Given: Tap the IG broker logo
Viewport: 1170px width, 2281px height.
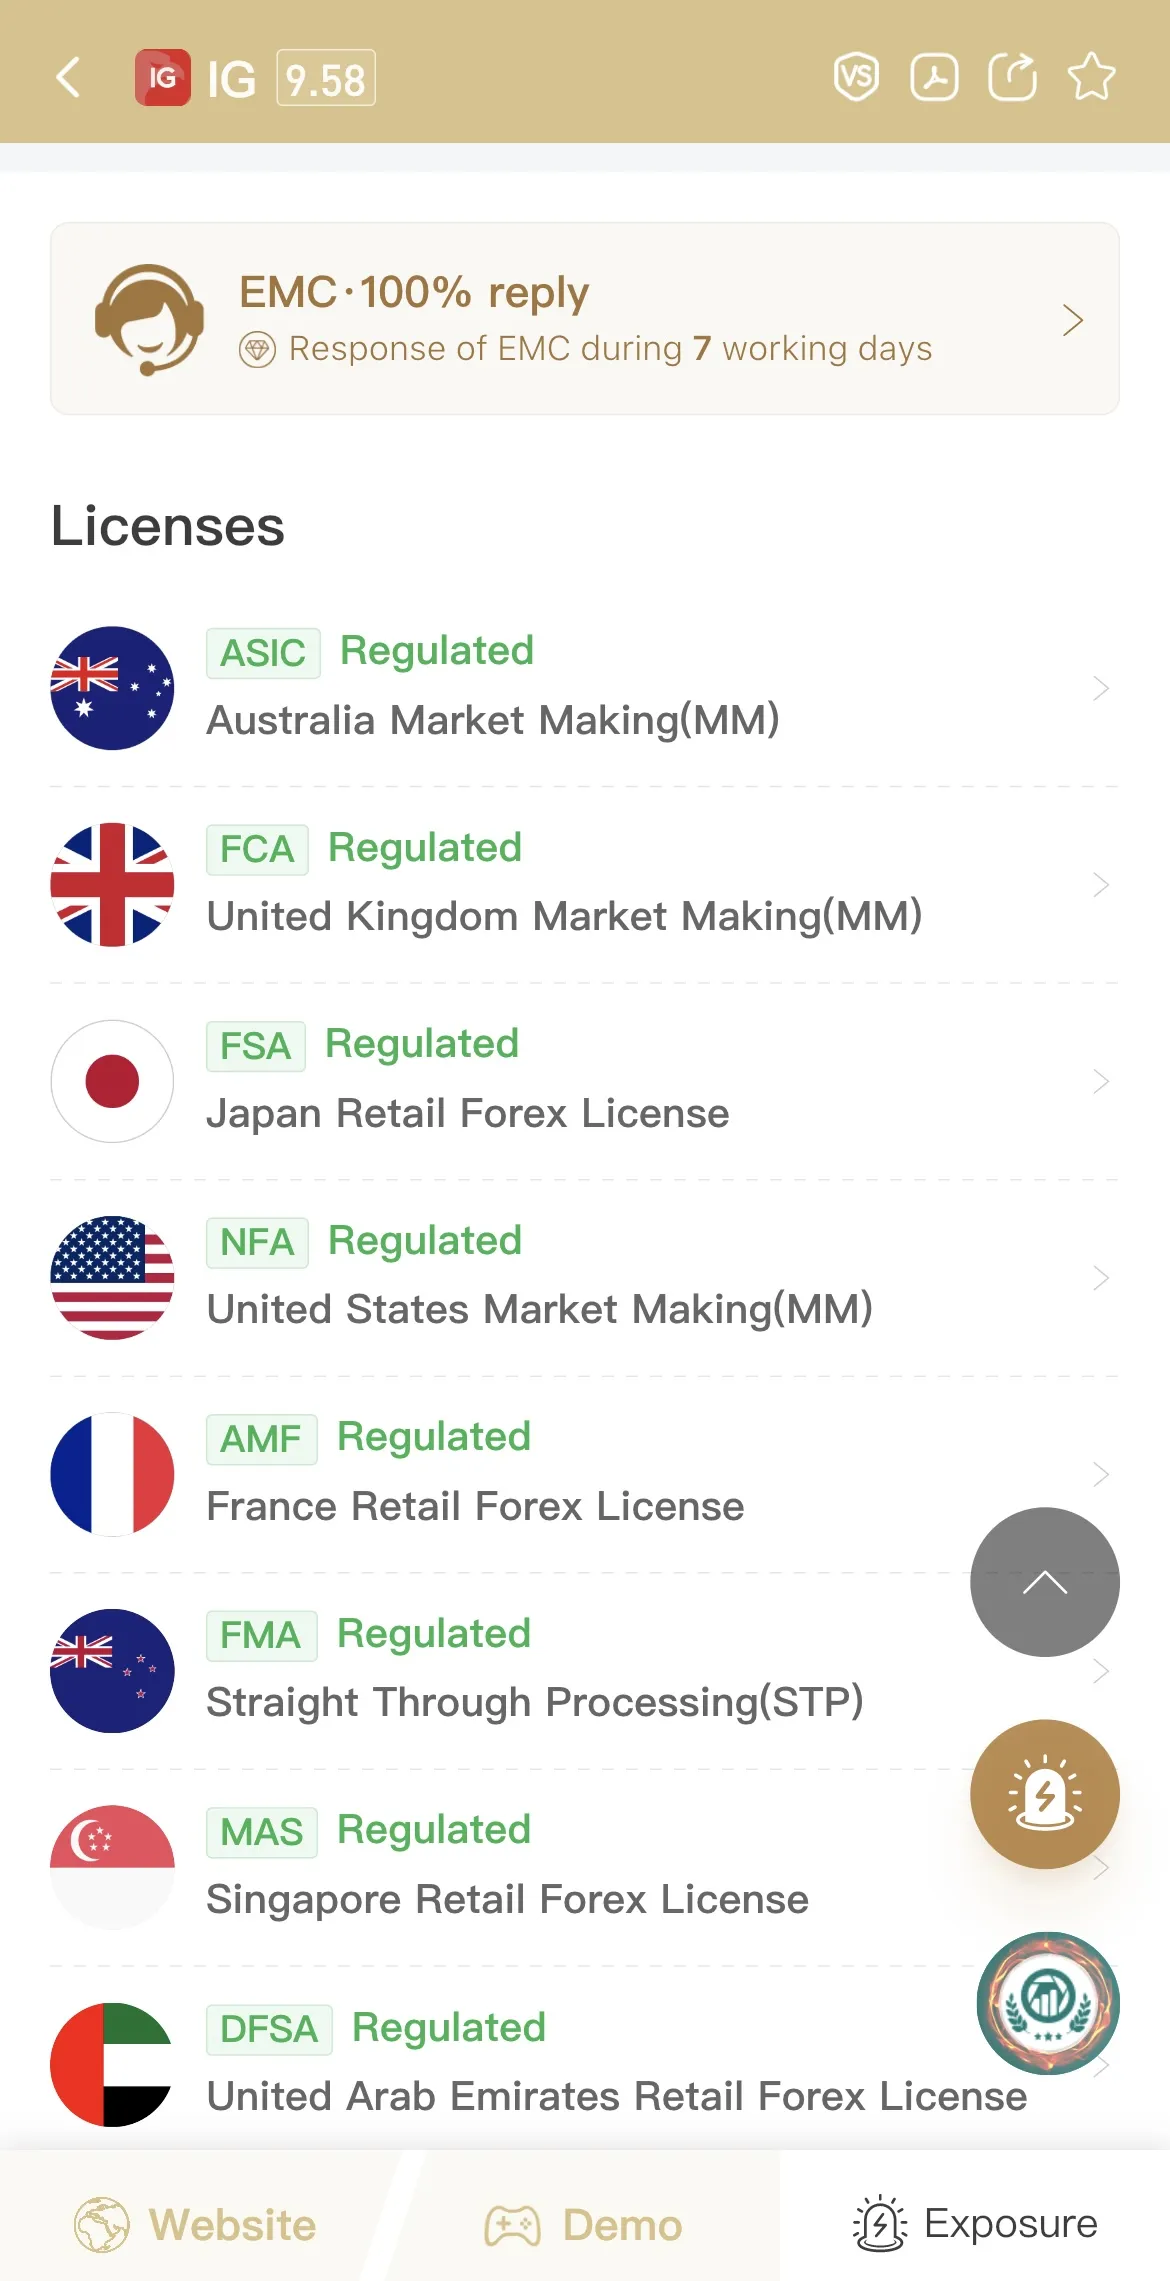Looking at the screenshot, I should pos(162,77).
